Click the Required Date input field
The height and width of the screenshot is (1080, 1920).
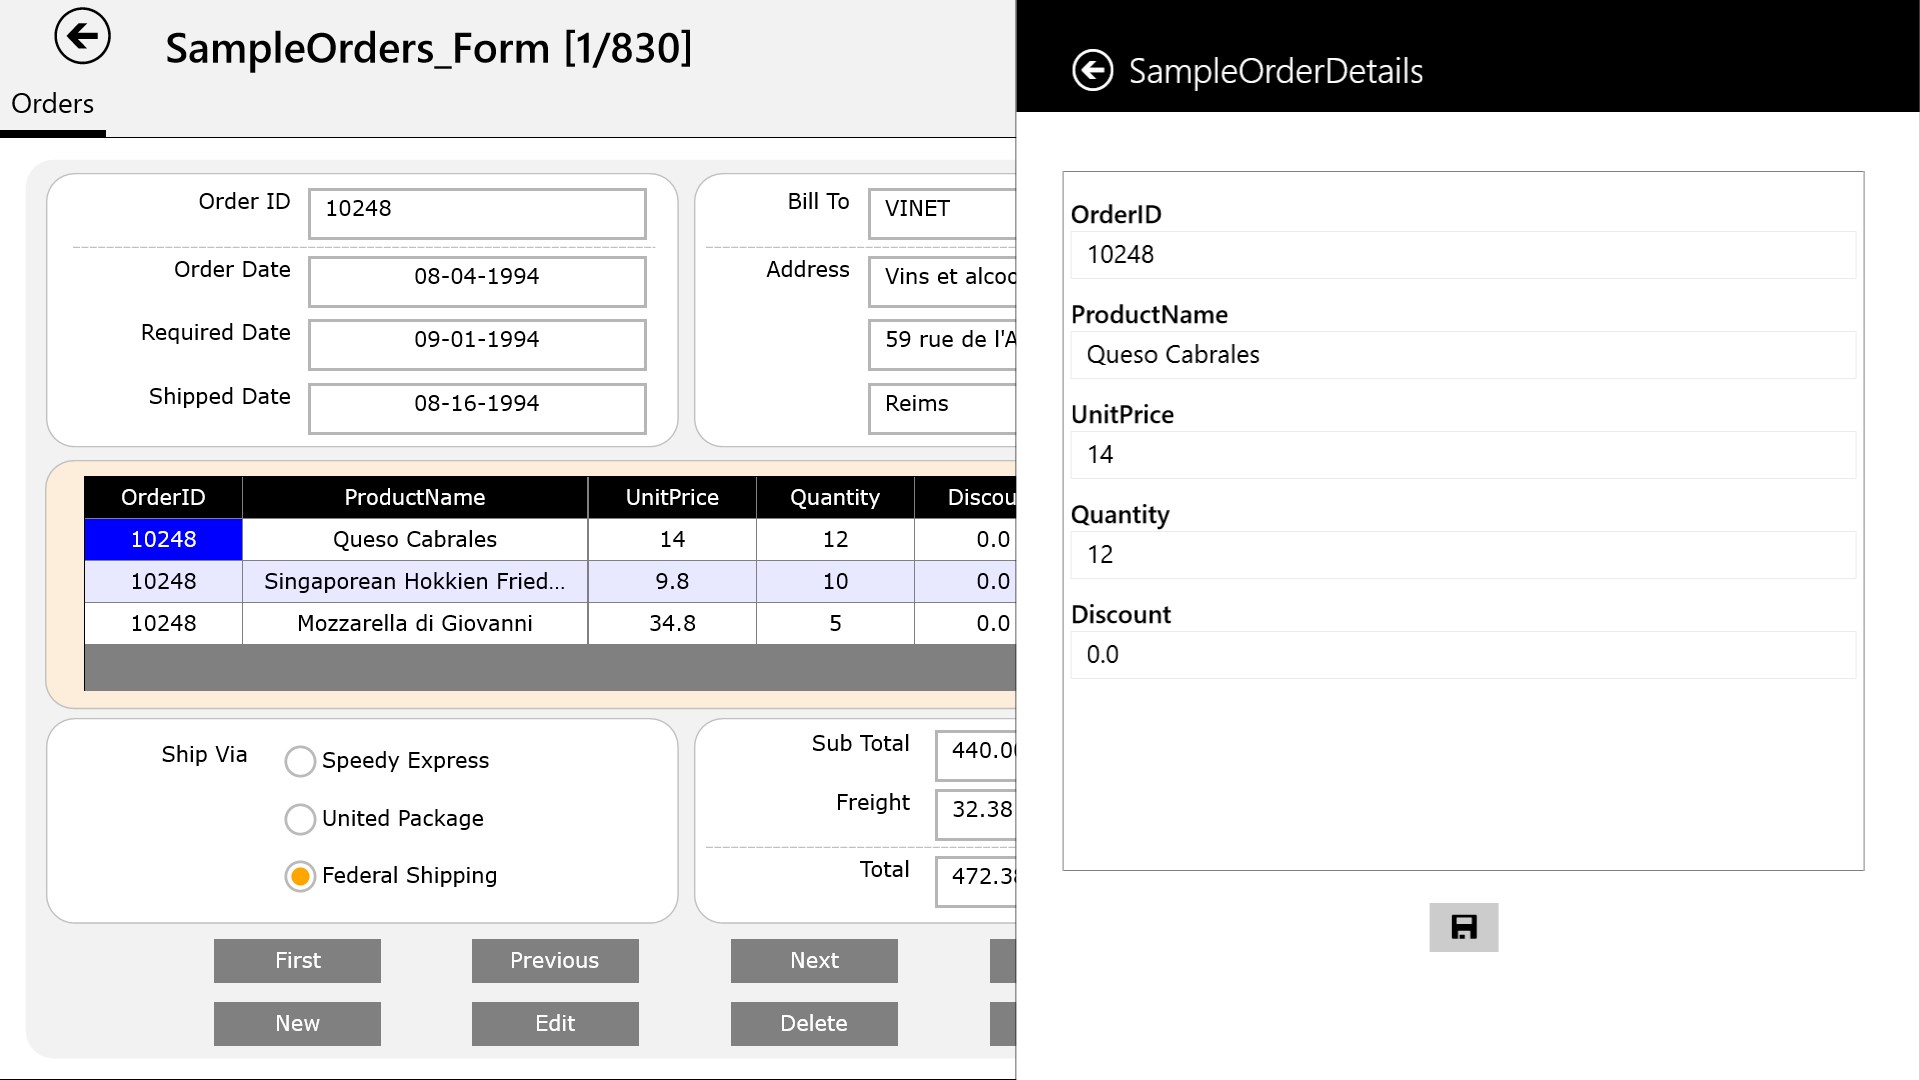tap(476, 339)
